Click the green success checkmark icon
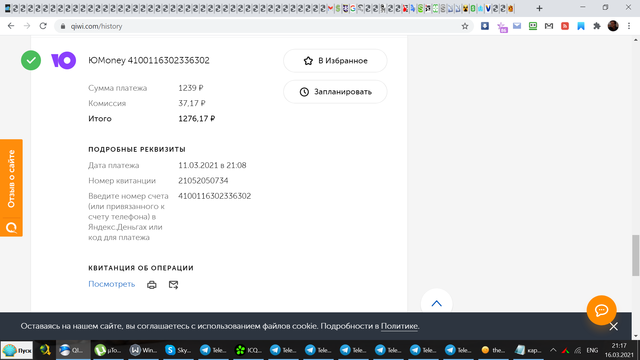Screen dimensions: 640x360 (x=31, y=60)
